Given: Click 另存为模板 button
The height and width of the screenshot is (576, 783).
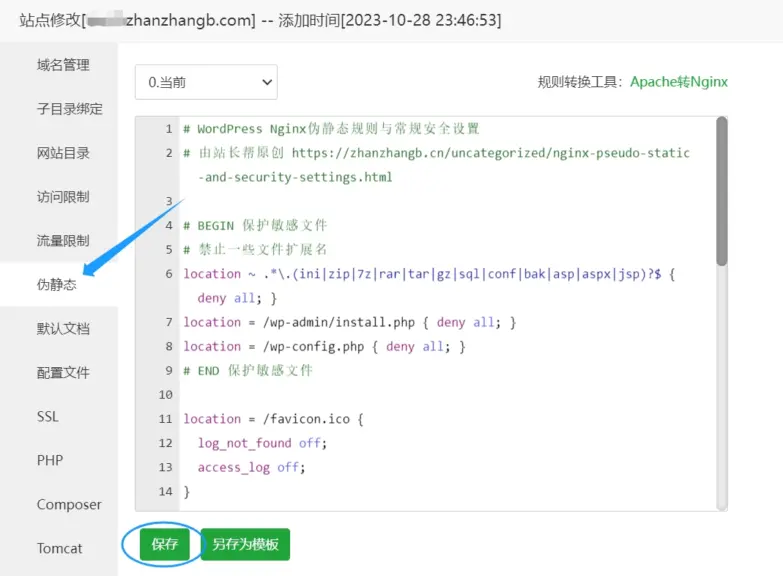Looking at the screenshot, I should pyautogui.click(x=245, y=545).
